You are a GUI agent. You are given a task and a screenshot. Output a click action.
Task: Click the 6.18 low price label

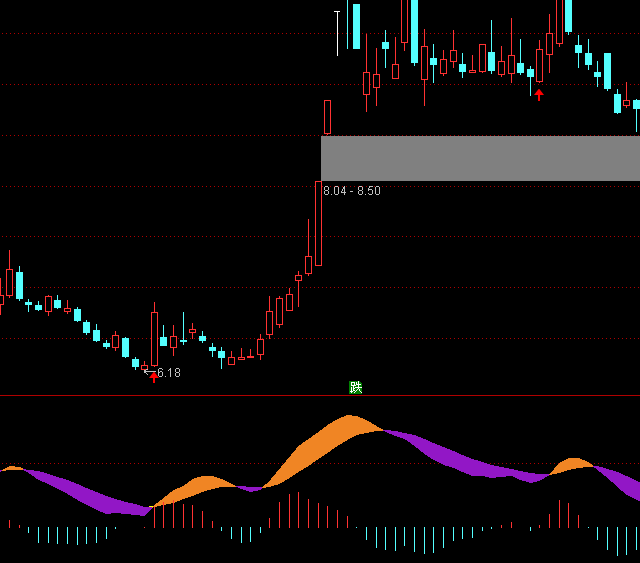pyautogui.click(x=169, y=373)
